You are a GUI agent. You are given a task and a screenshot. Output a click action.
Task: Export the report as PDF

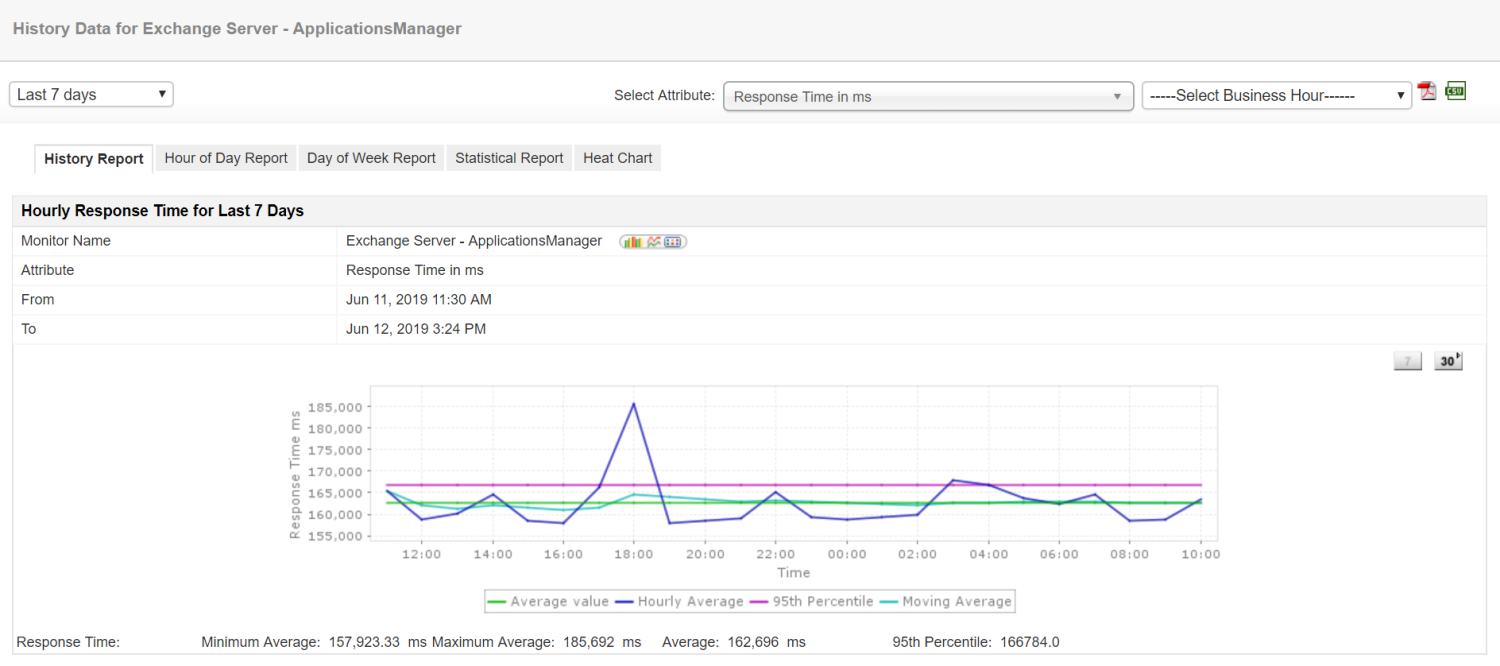(x=1427, y=90)
